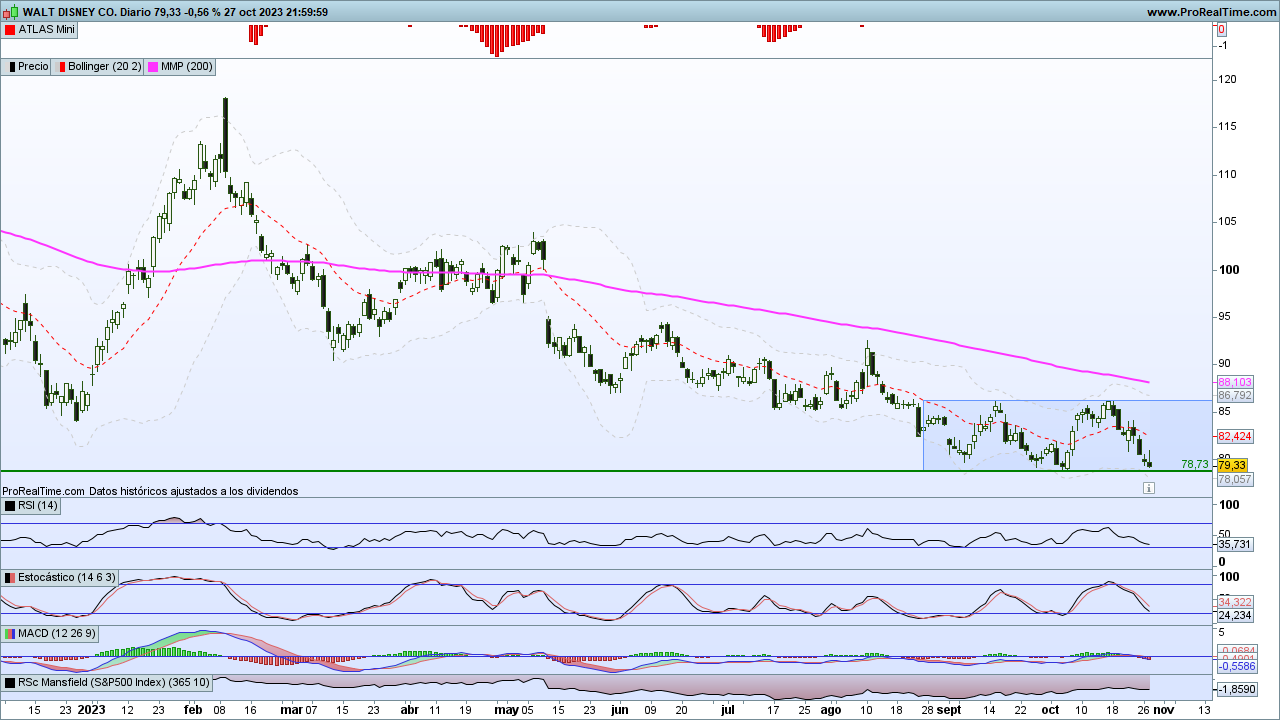Click the jun month label on the time axis
The image size is (1280, 720).
(x=619, y=709)
